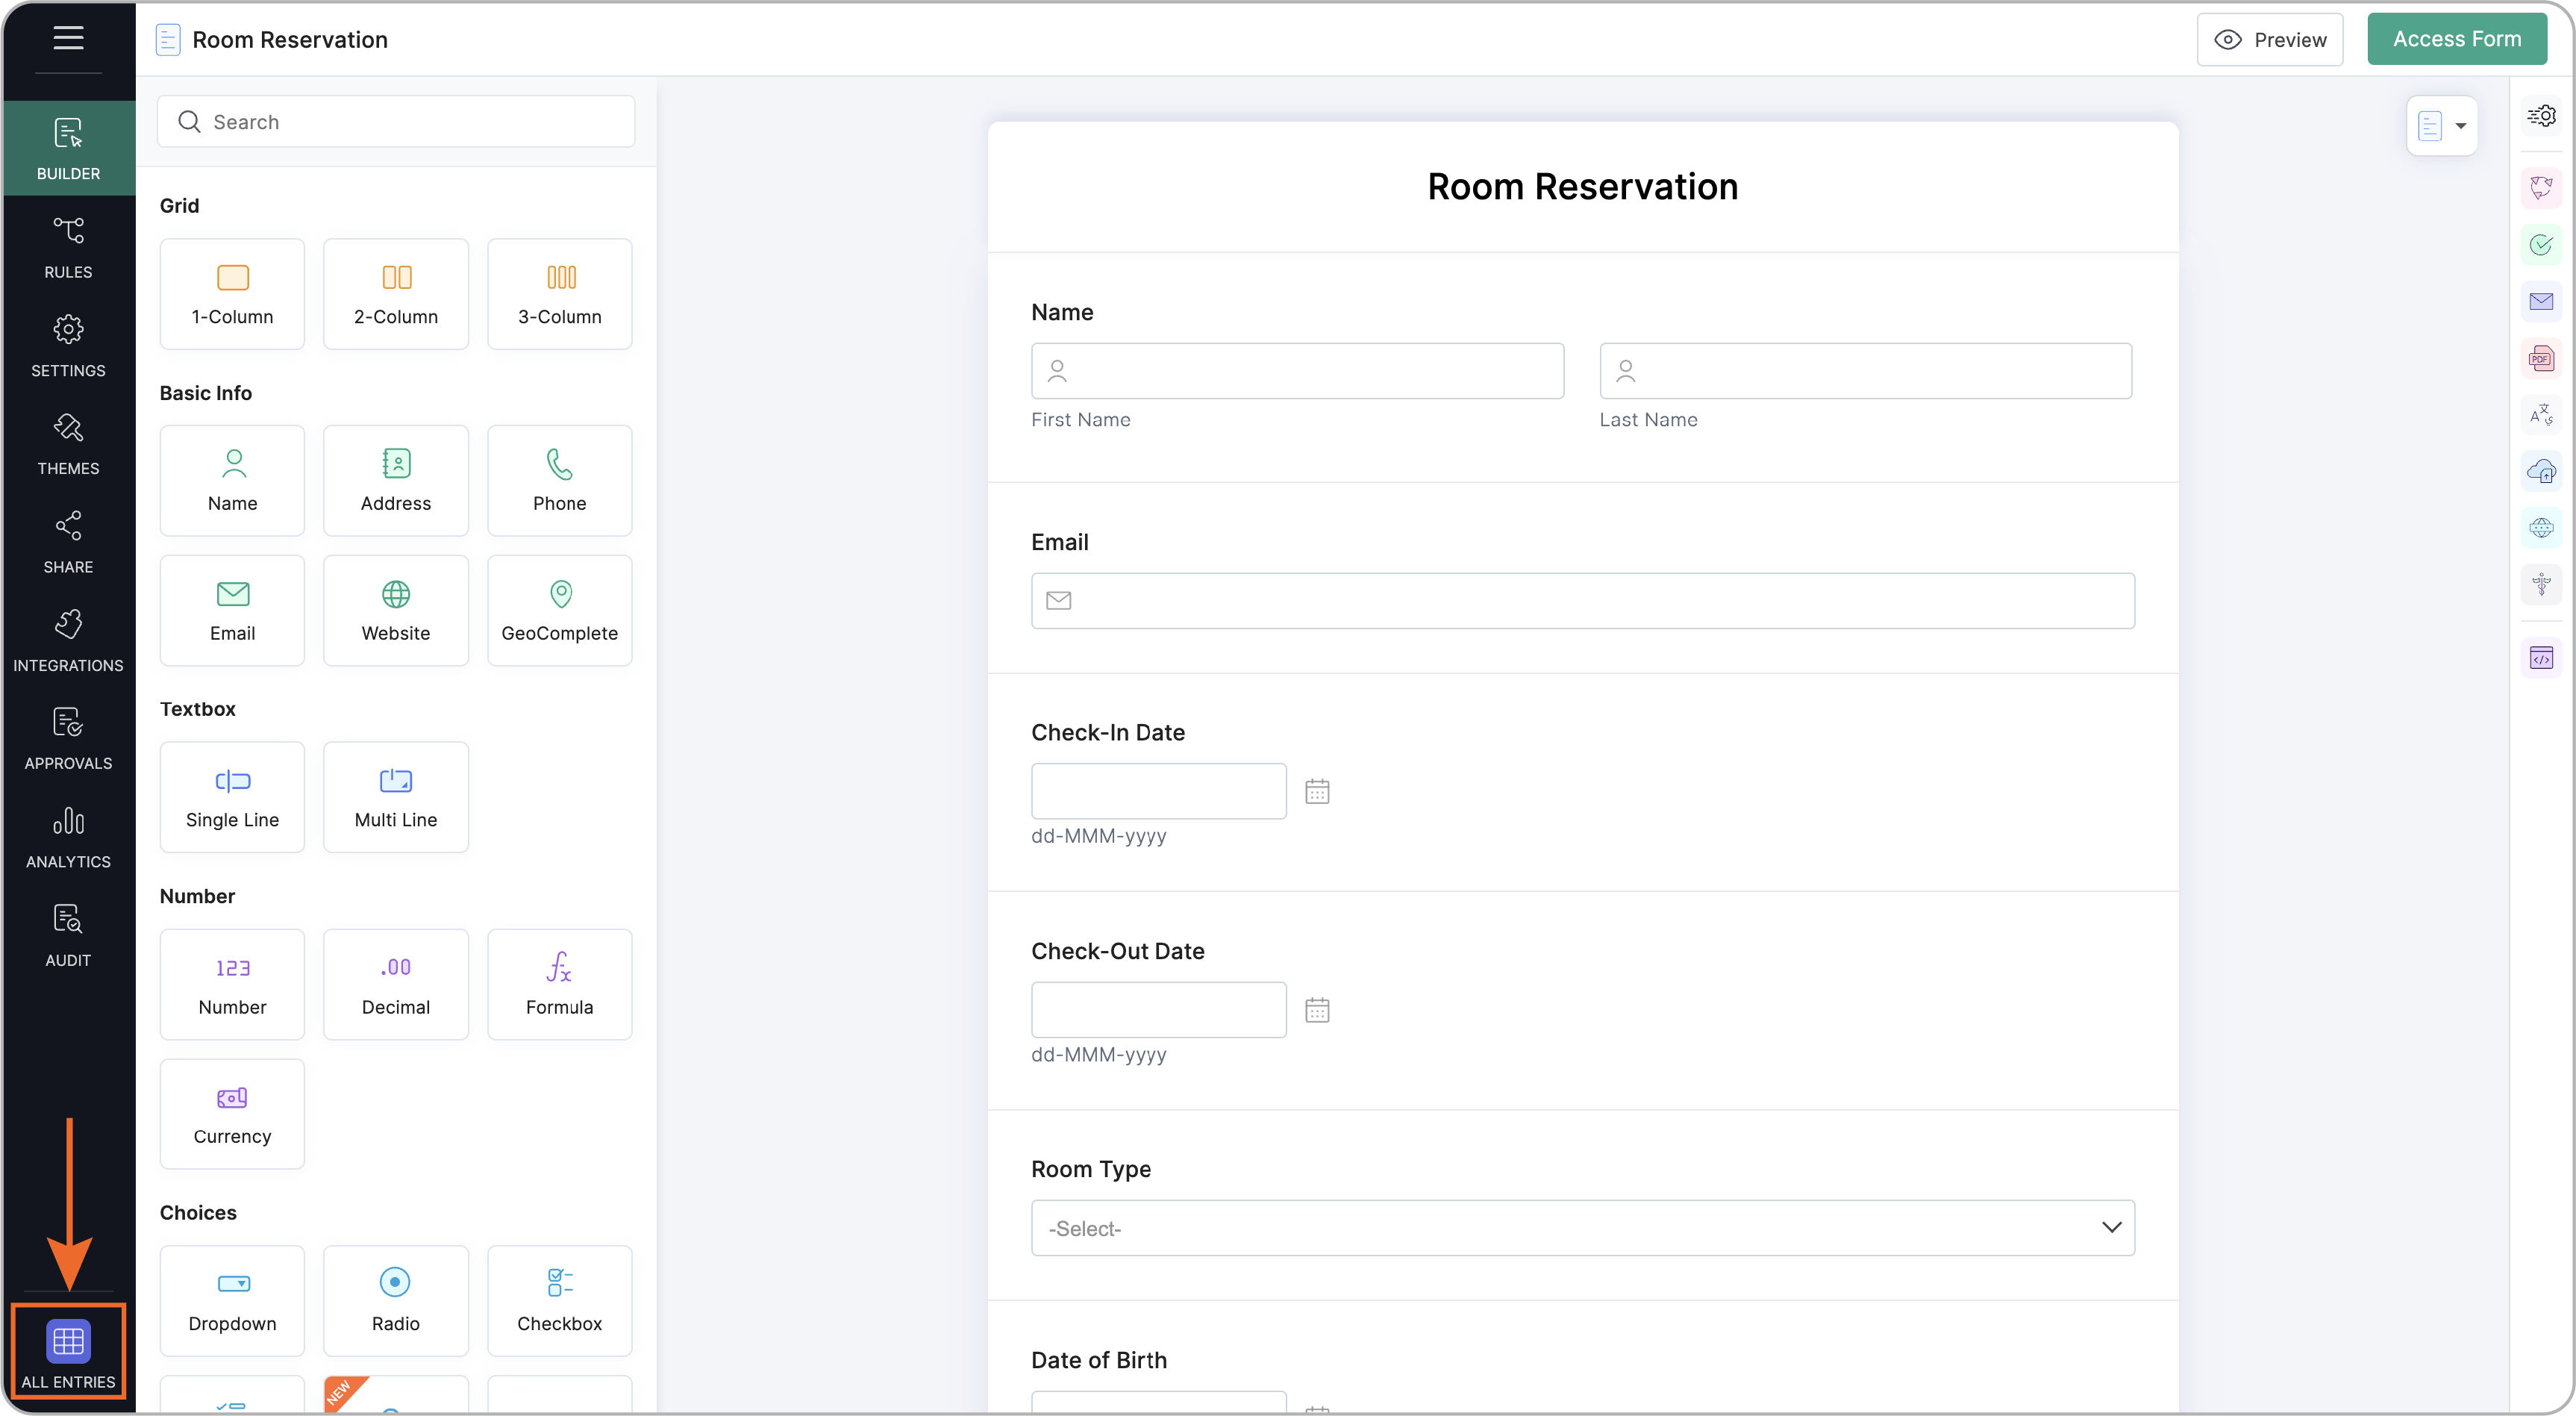Open quick form settings gear icon
Screen dimensions: 2576x1416
(2541, 116)
